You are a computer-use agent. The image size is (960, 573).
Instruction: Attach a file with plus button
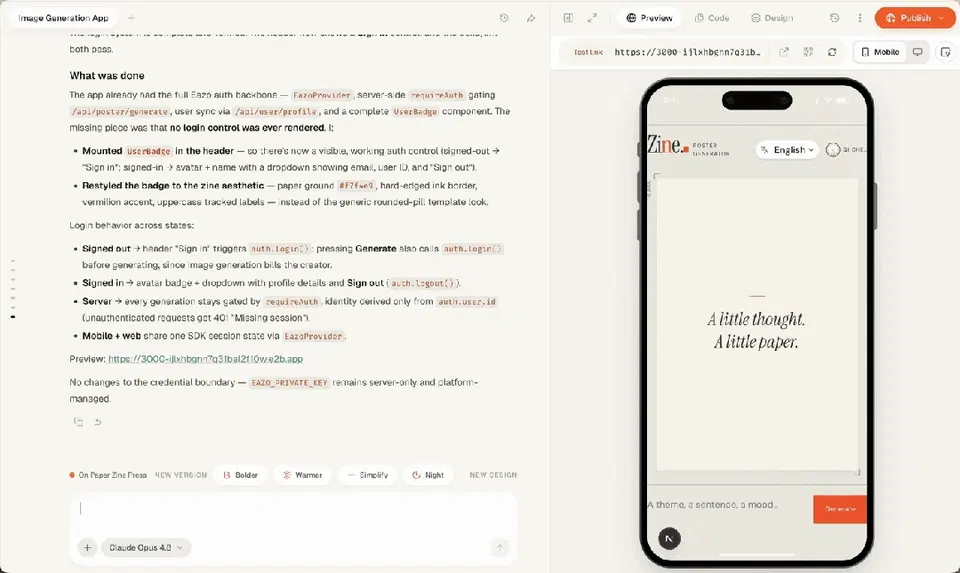pyautogui.click(x=88, y=547)
